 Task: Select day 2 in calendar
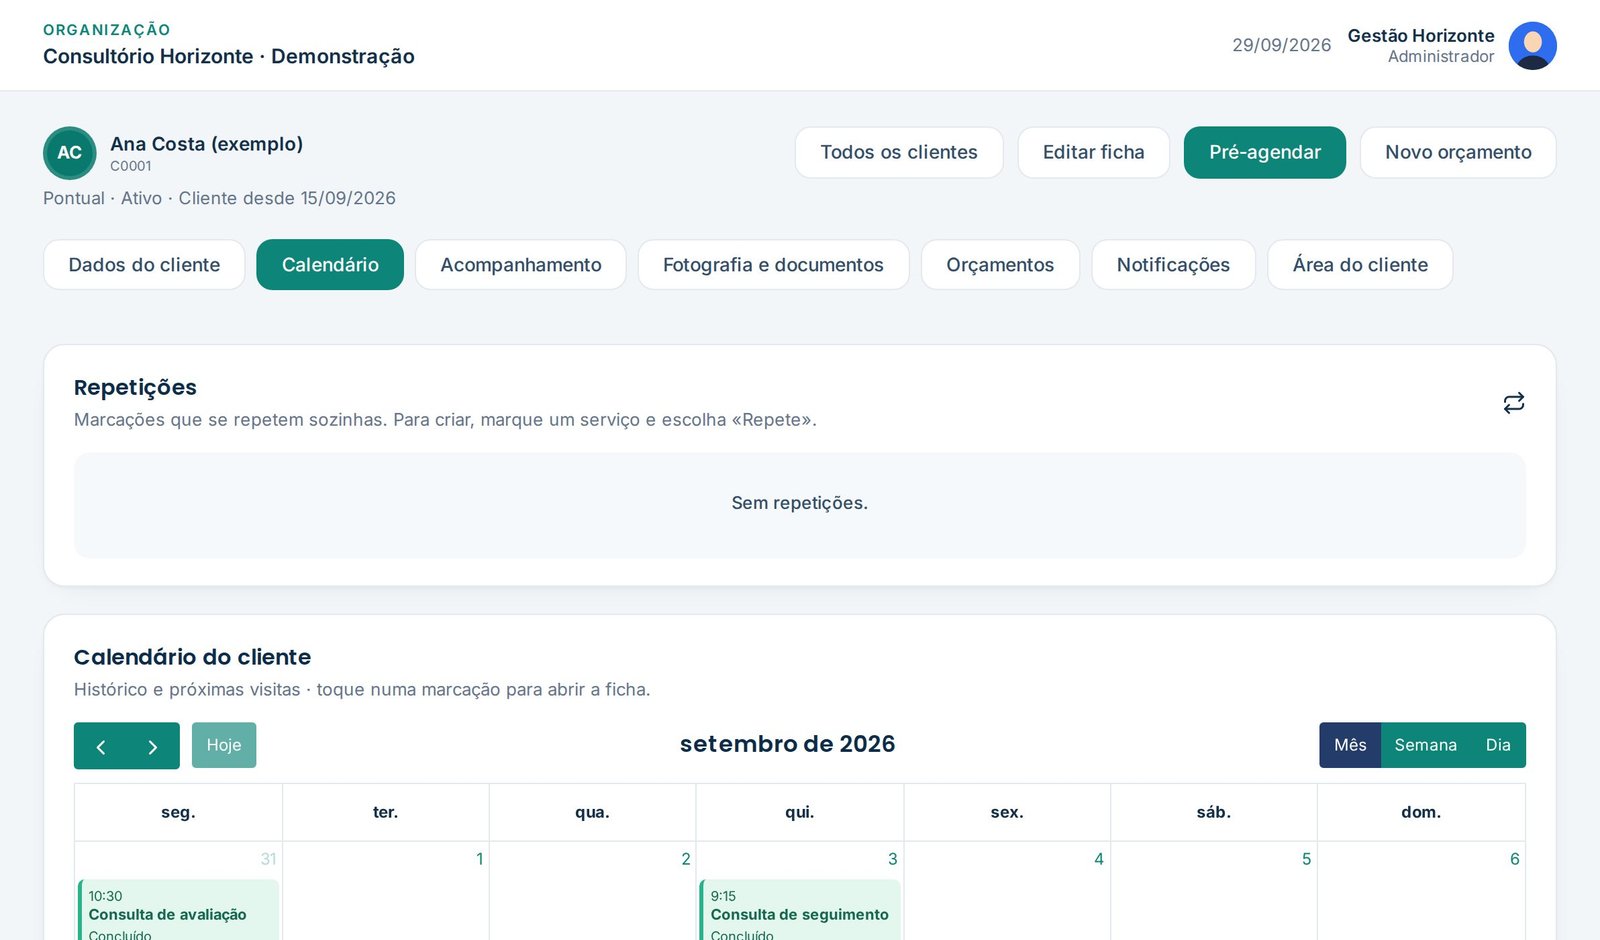[x=686, y=859]
